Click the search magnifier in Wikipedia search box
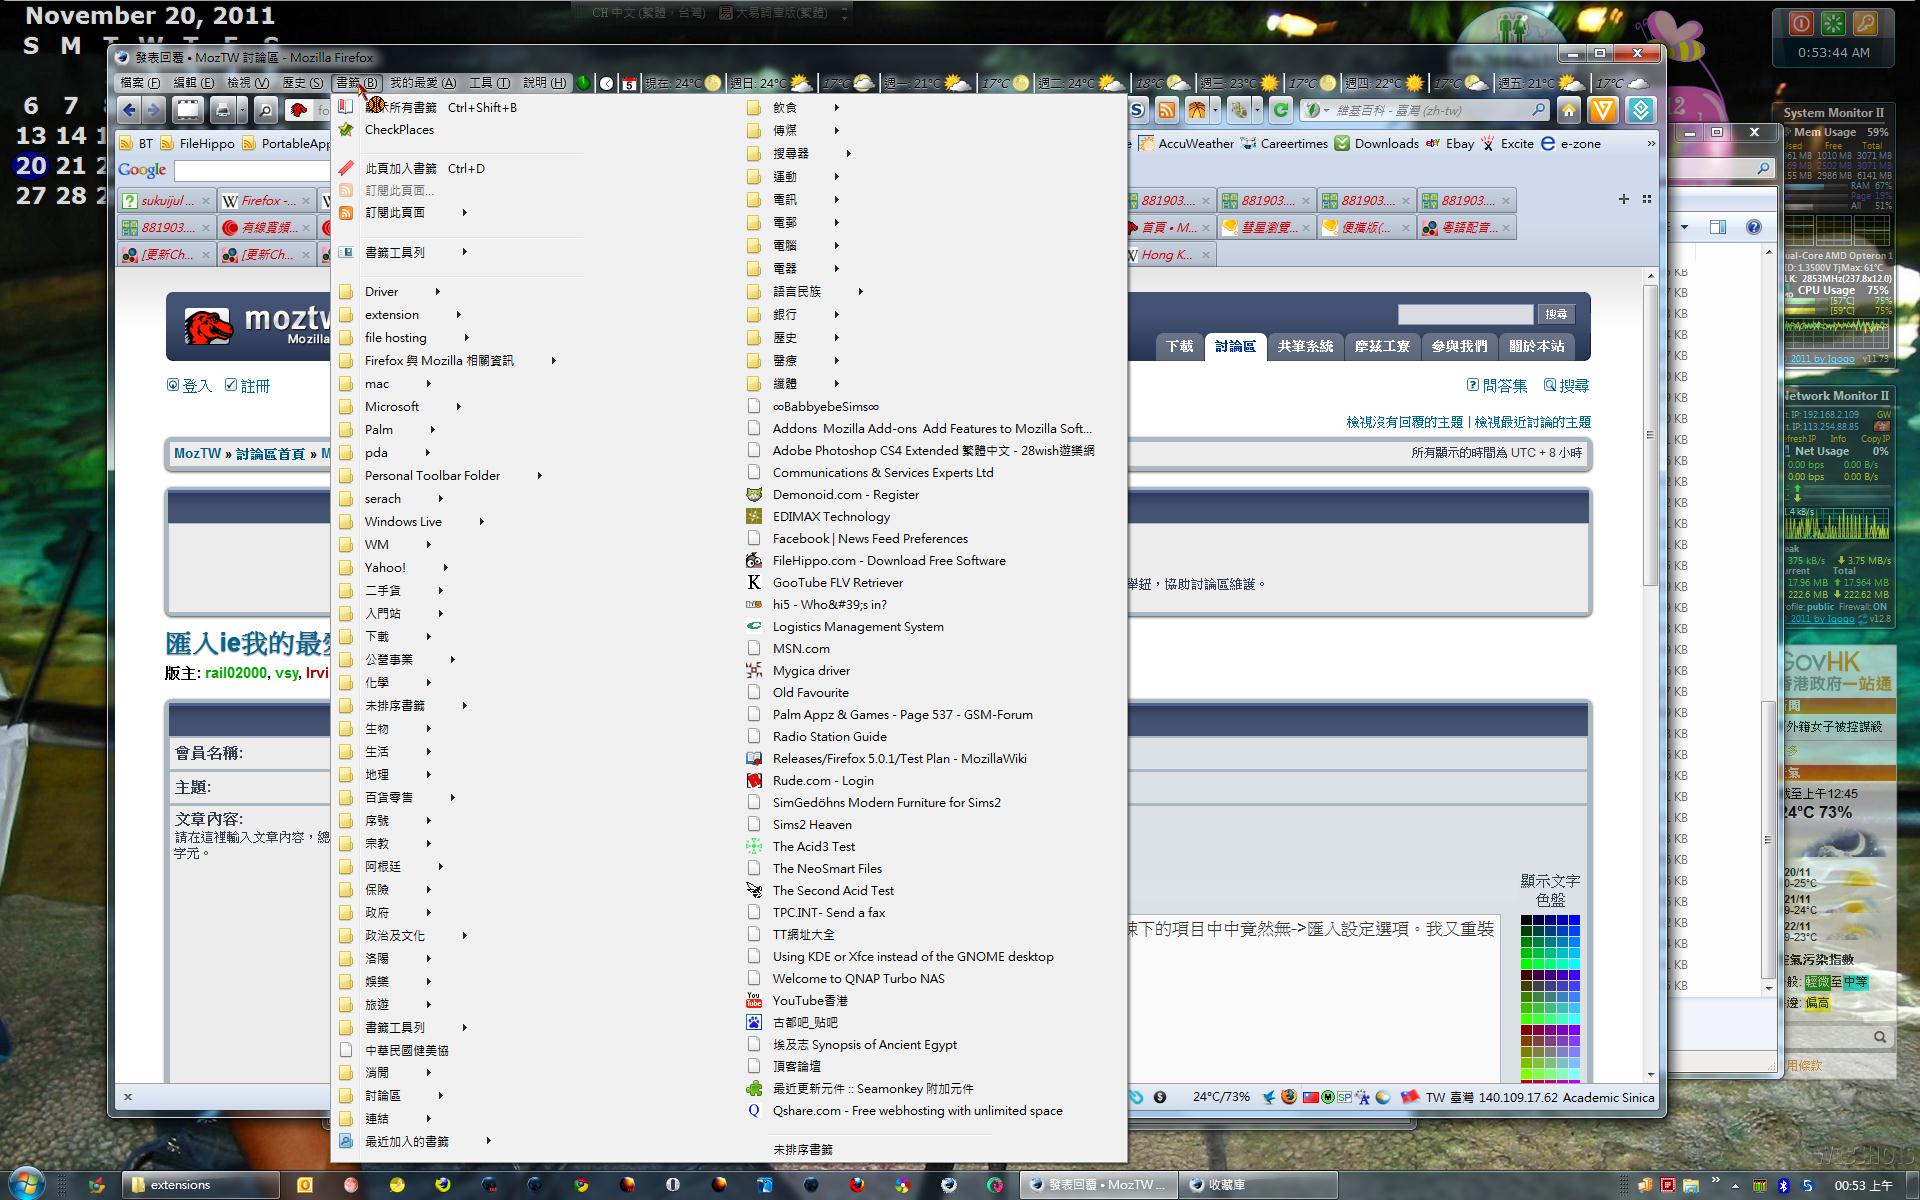Screen dimensions: 1920x1200 click(1538, 110)
